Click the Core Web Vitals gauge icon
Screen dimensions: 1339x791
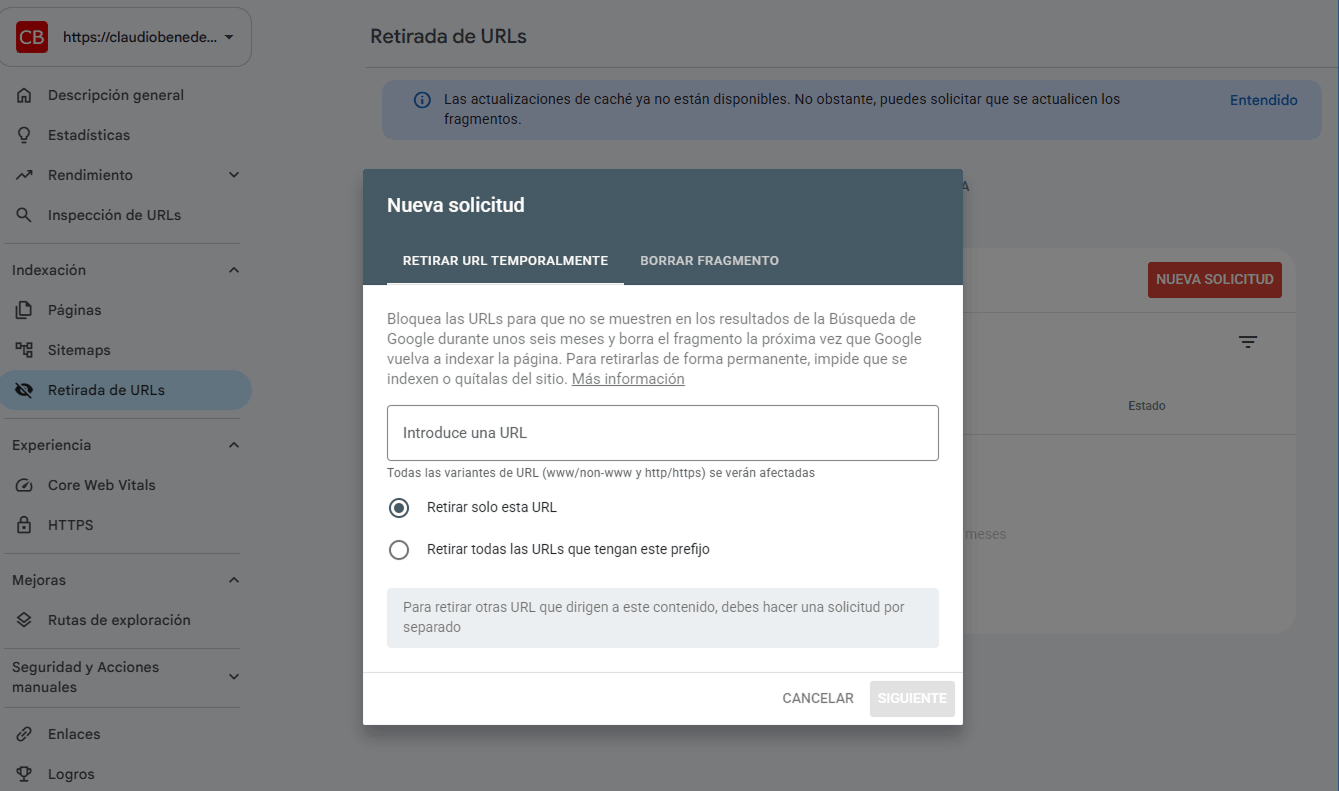[25, 485]
